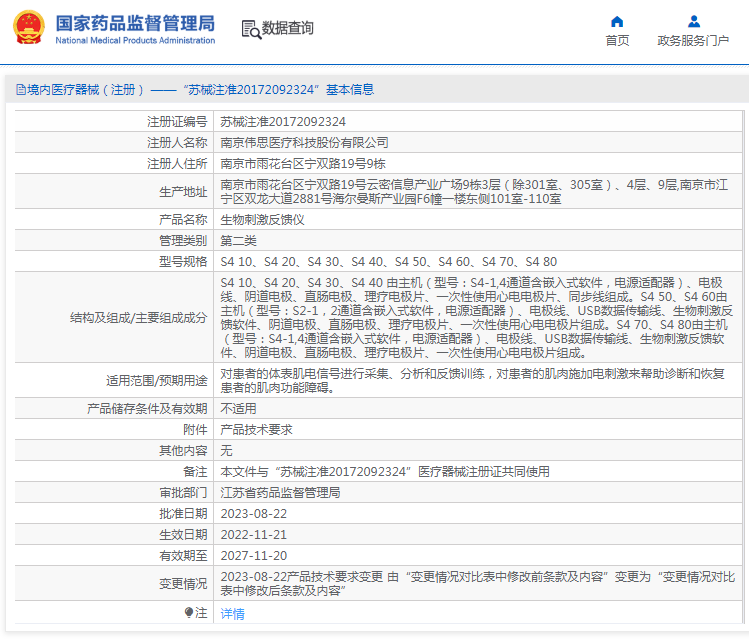
Task: Open 政务服务门户 text label
Action: tap(693, 41)
